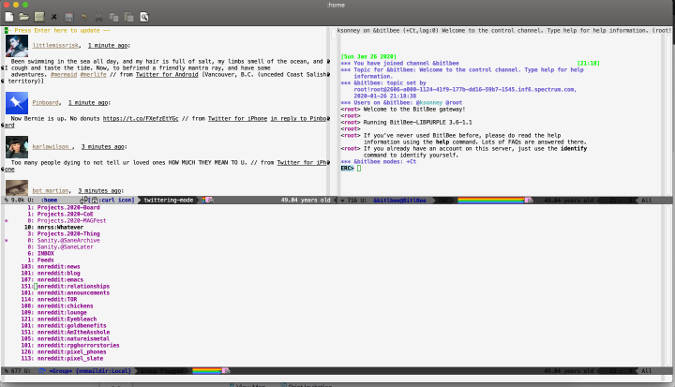
Task: Select the Projects.2020-CoE group
Action: (65, 214)
